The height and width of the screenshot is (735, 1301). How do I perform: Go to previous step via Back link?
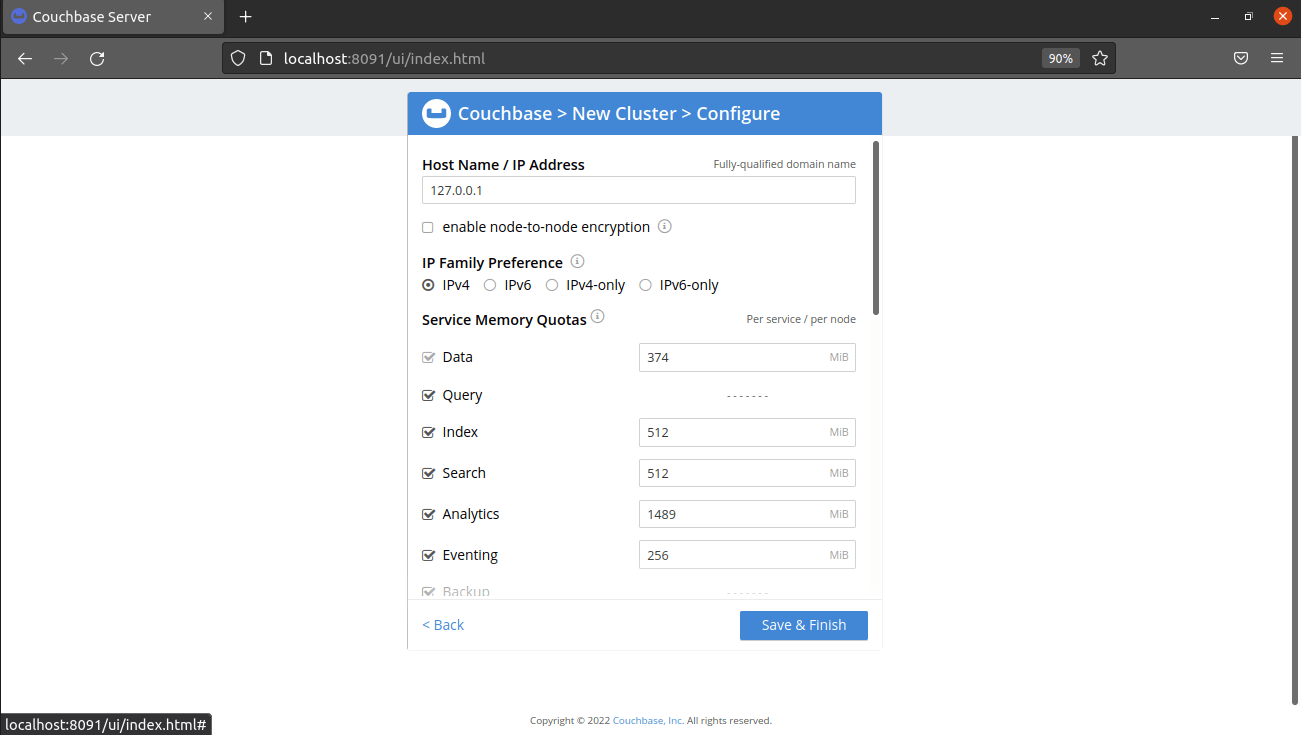(x=443, y=625)
